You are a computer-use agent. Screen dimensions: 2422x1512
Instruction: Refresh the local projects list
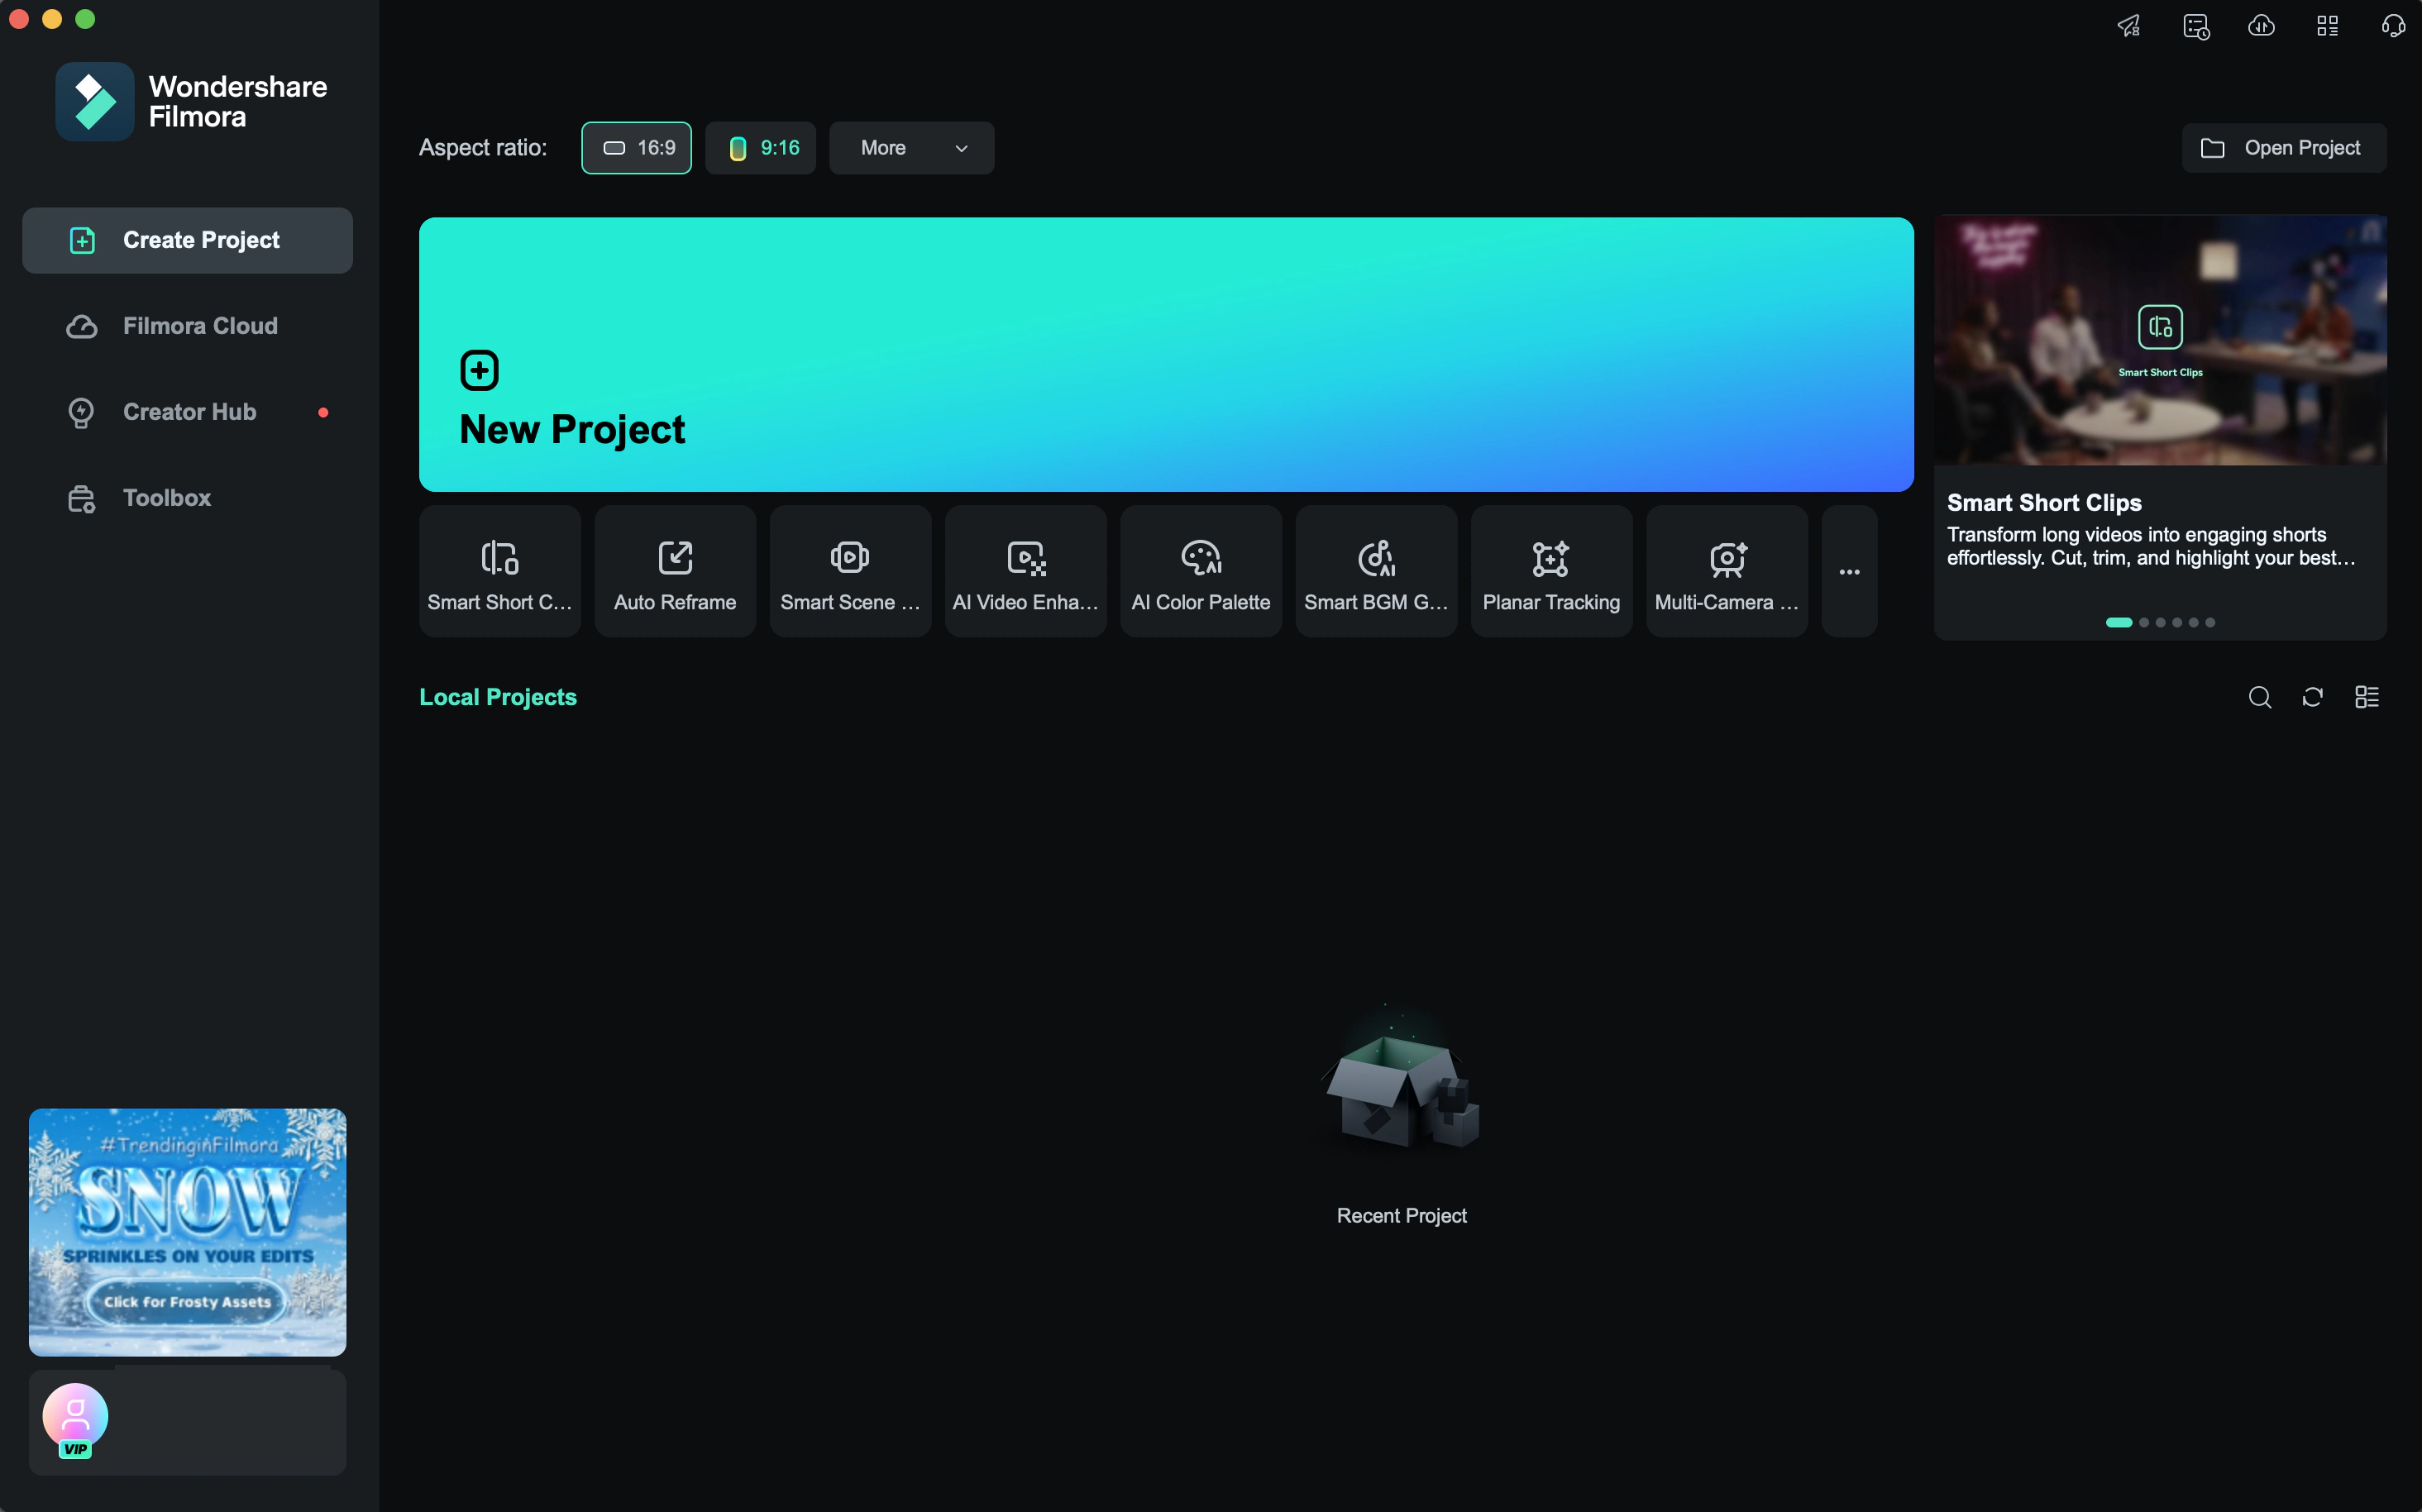(x=2312, y=697)
